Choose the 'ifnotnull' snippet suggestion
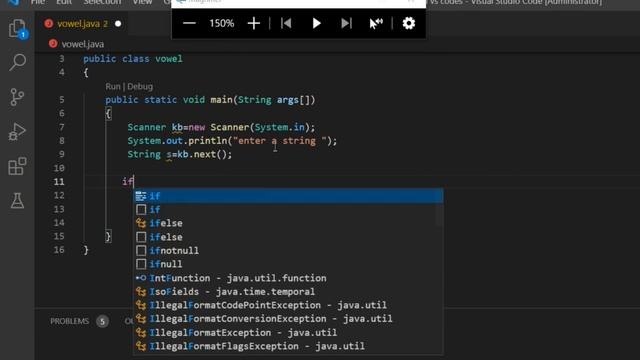Screen dimensions: 640x360 pyautogui.click(x=289, y=251)
